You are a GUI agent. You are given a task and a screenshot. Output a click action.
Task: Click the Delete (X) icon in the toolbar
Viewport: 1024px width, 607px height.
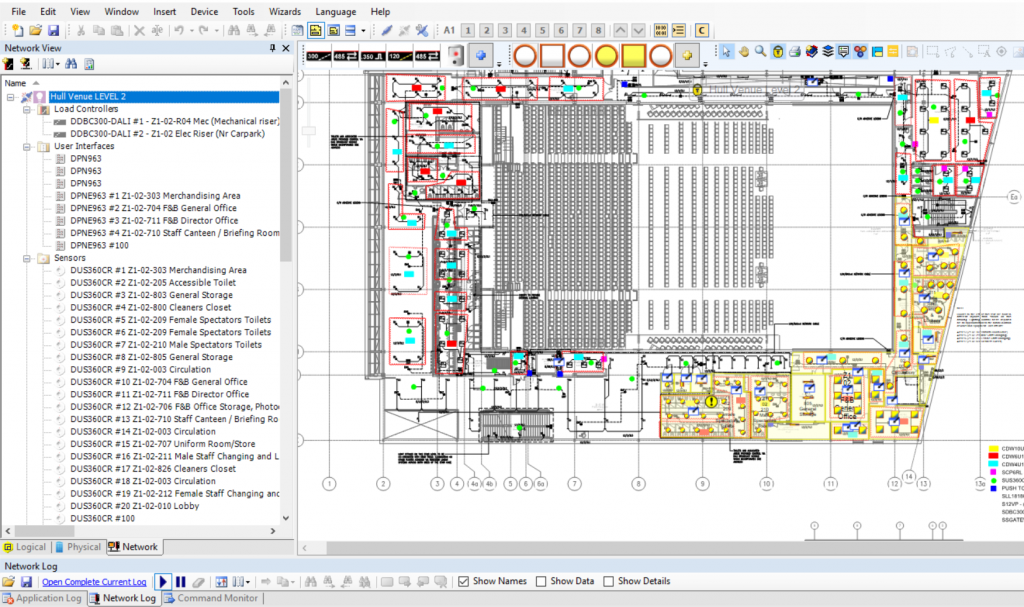139,30
